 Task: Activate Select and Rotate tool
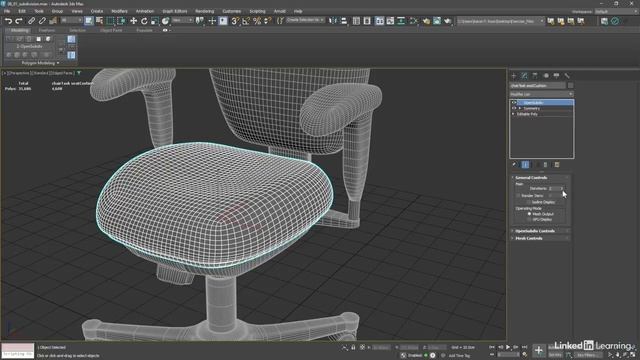[x=144, y=21]
